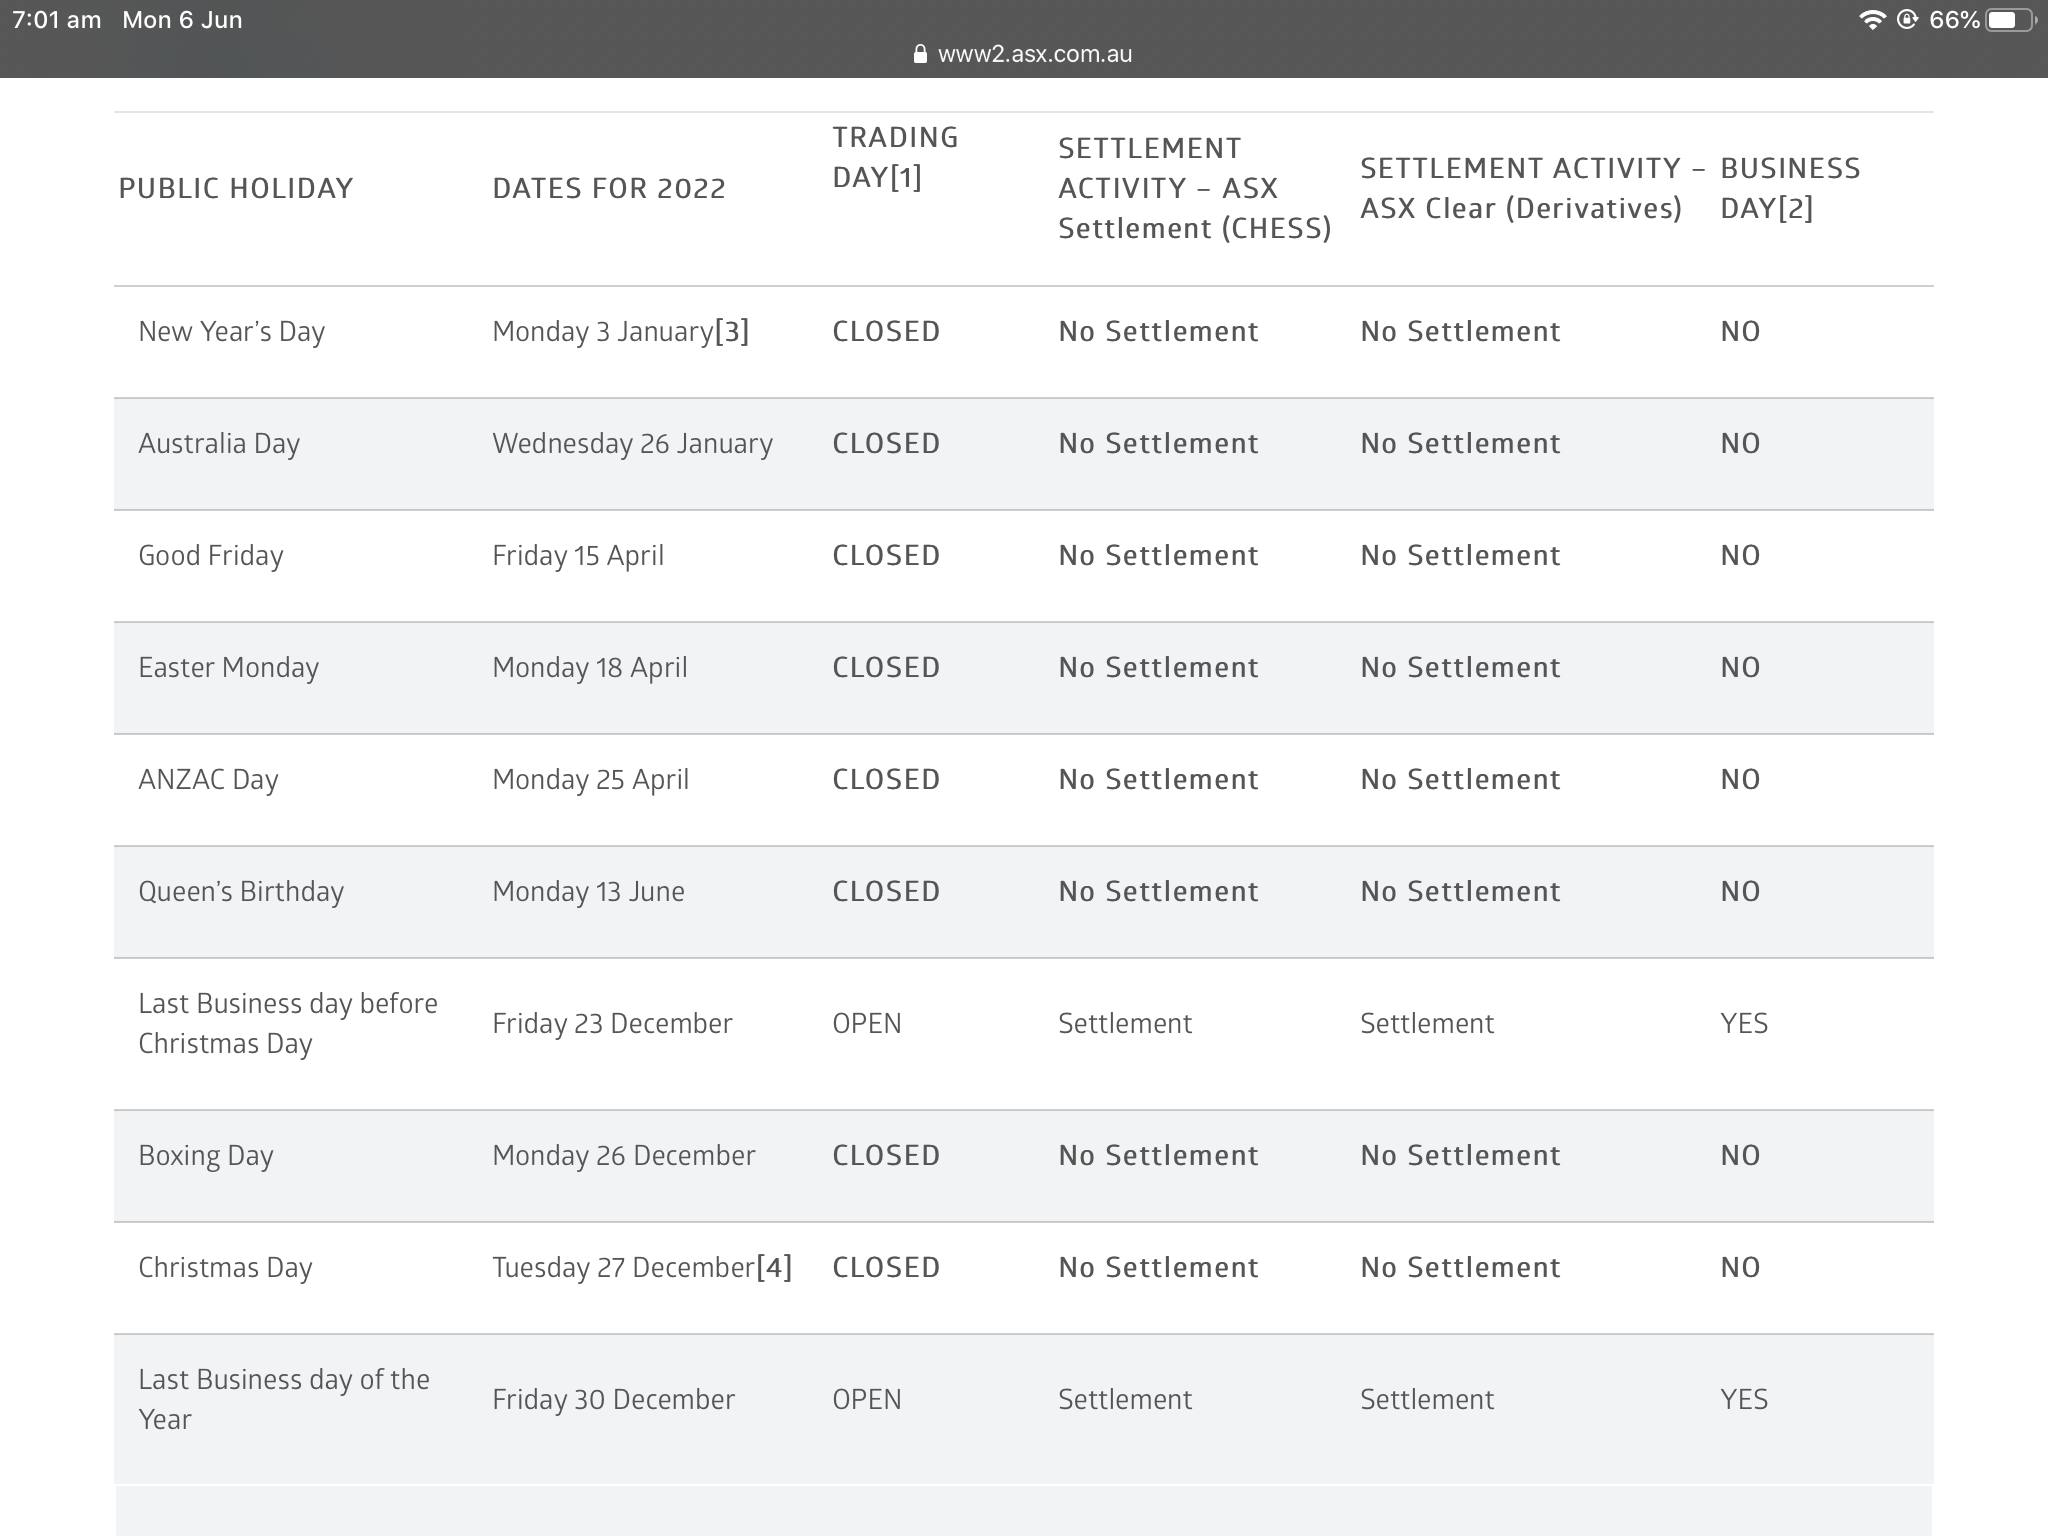Tap the orientation lock status icon
The image size is (2048, 1536).
click(1907, 20)
